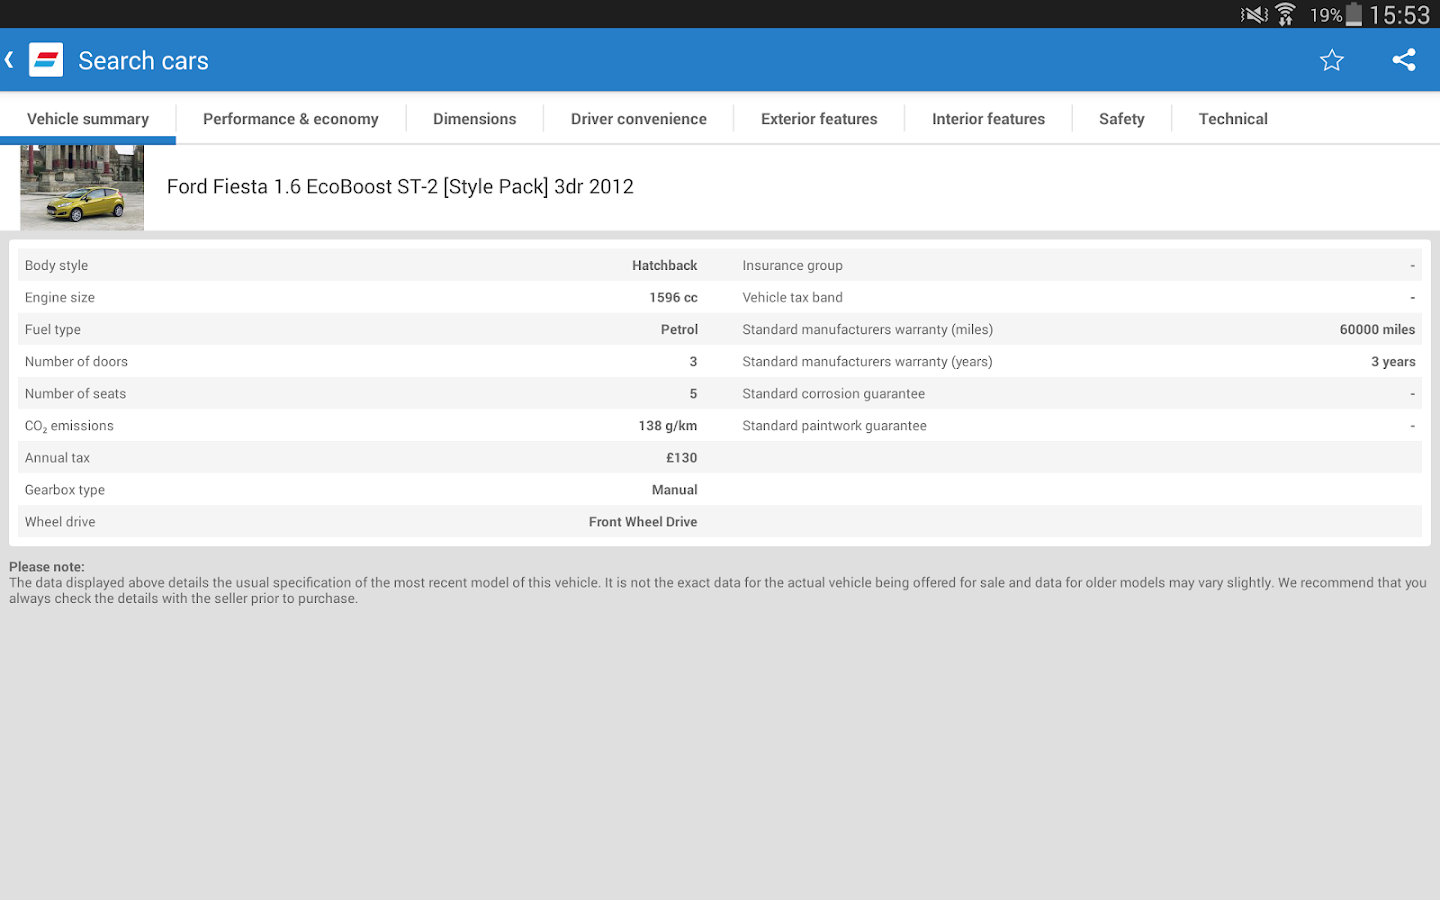Tap the 3 years warranty value

(x=1393, y=361)
